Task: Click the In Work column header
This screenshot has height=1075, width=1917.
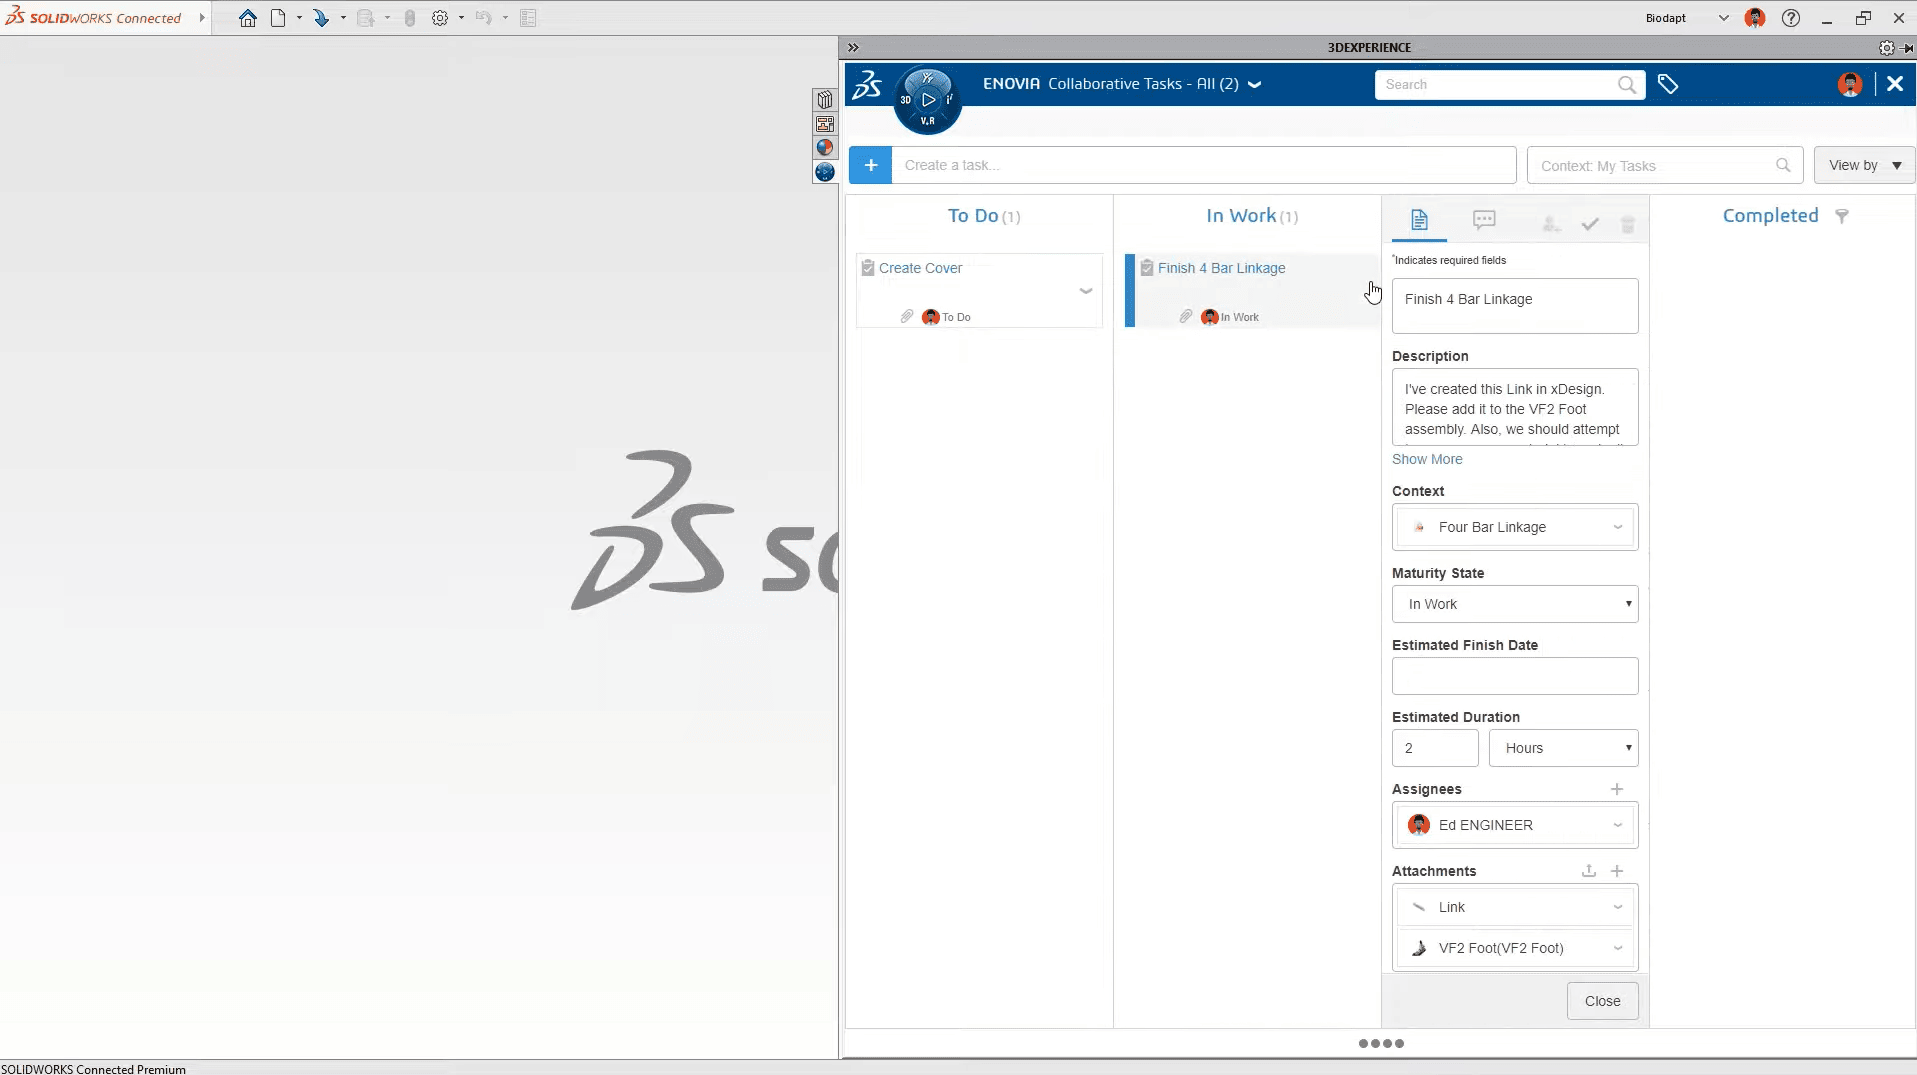Action: tap(1252, 216)
